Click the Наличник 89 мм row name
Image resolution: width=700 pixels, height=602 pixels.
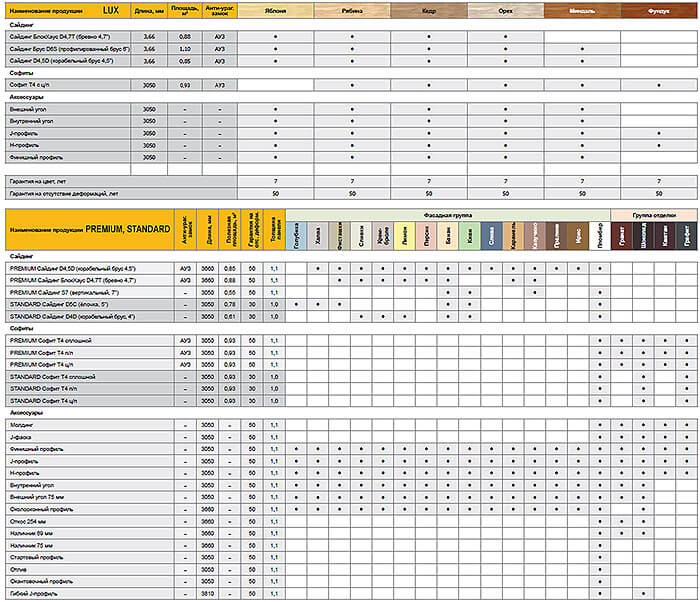tap(31, 534)
